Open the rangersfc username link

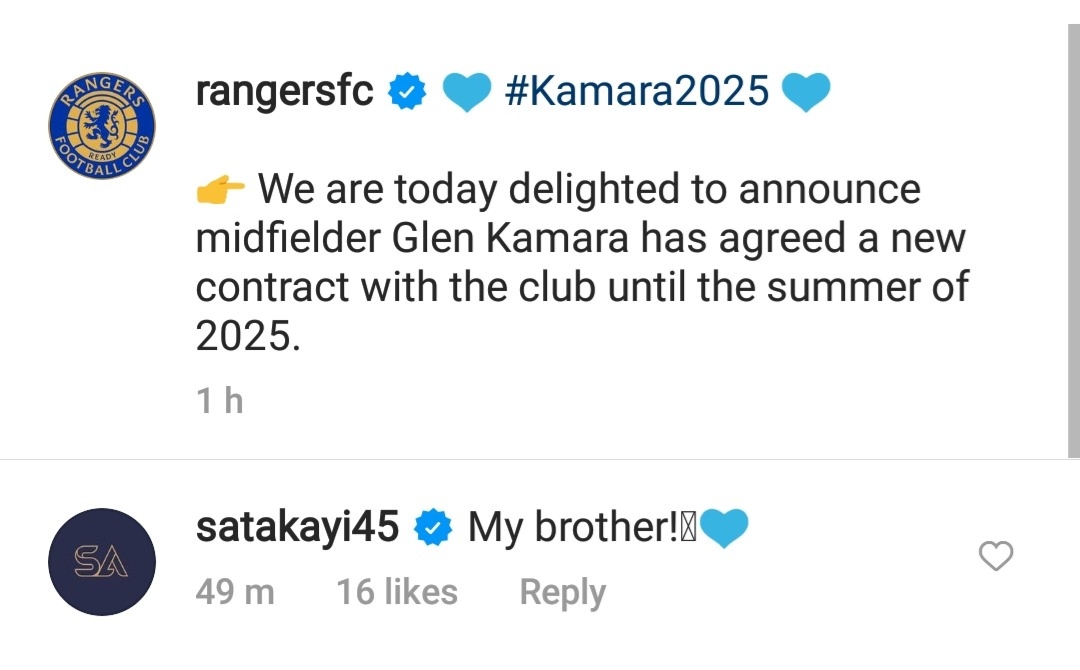pyautogui.click(x=284, y=91)
